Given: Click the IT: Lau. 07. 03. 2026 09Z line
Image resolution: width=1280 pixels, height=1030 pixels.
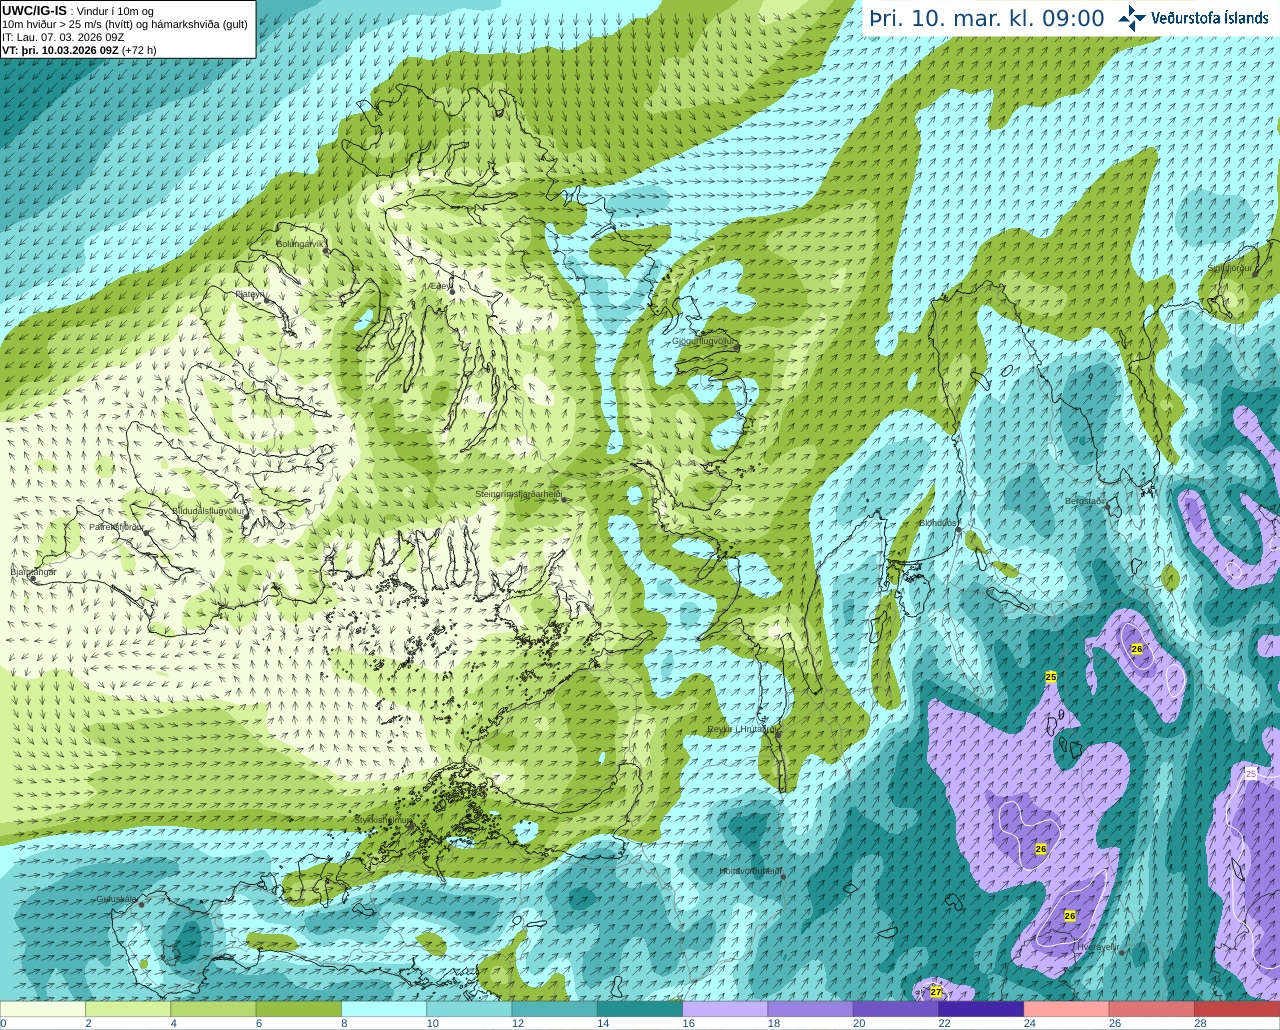Looking at the screenshot, I should 63,37.
